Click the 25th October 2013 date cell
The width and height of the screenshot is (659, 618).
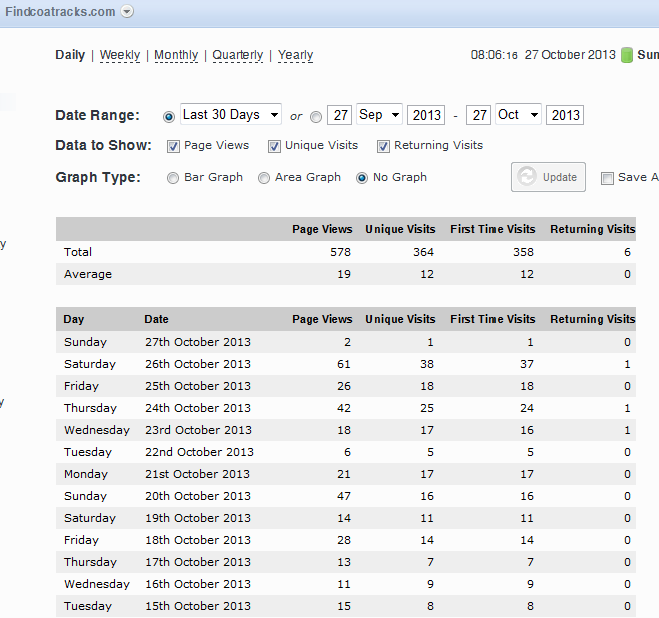[198, 386]
